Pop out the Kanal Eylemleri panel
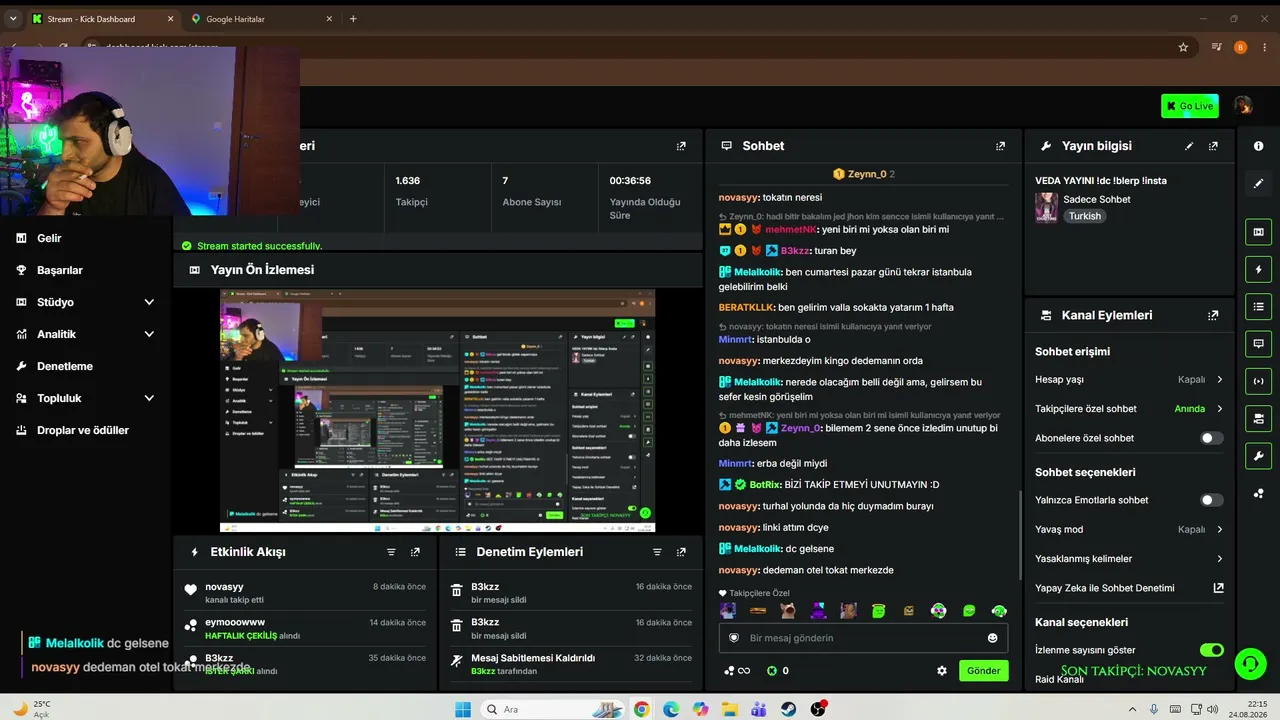The width and height of the screenshot is (1280, 720). point(1213,315)
